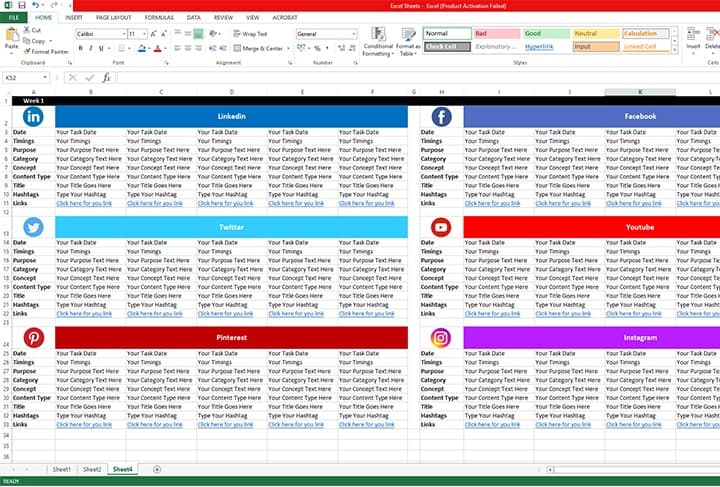Toggle Wrap Text on
Screen dimensions: 720x487
click(x=250, y=34)
